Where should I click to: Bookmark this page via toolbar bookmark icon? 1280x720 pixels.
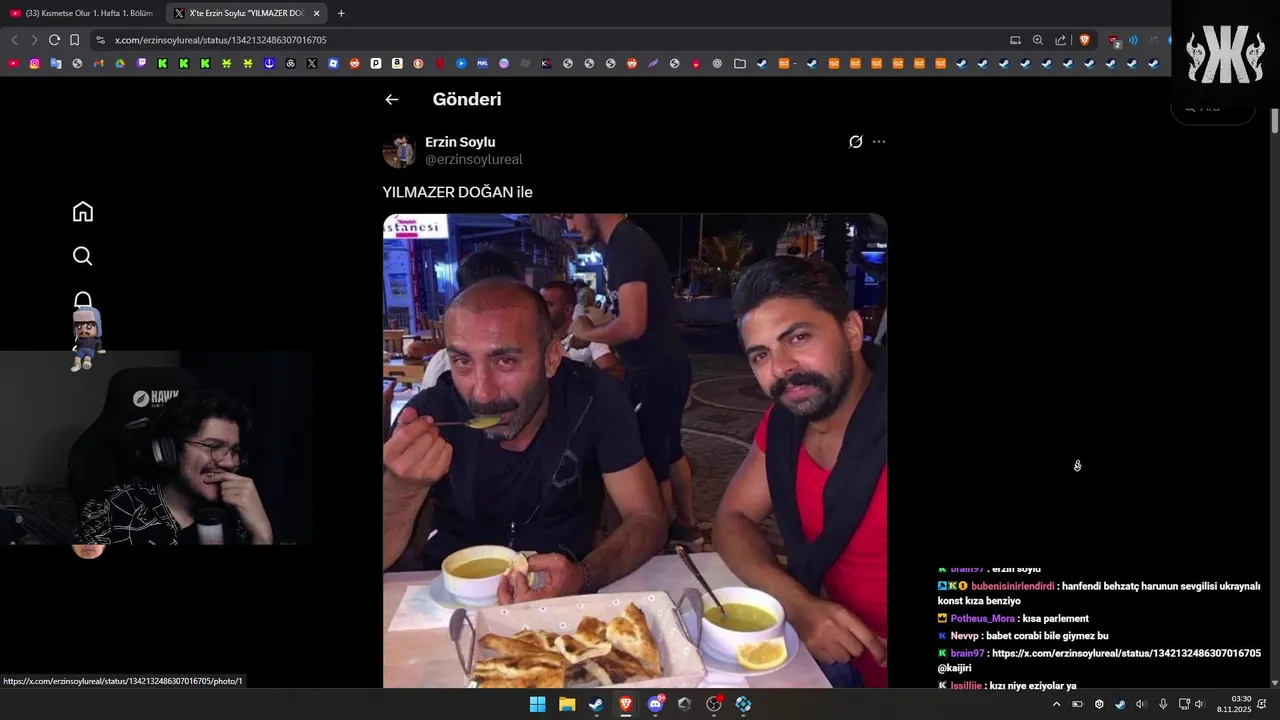click(x=75, y=40)
